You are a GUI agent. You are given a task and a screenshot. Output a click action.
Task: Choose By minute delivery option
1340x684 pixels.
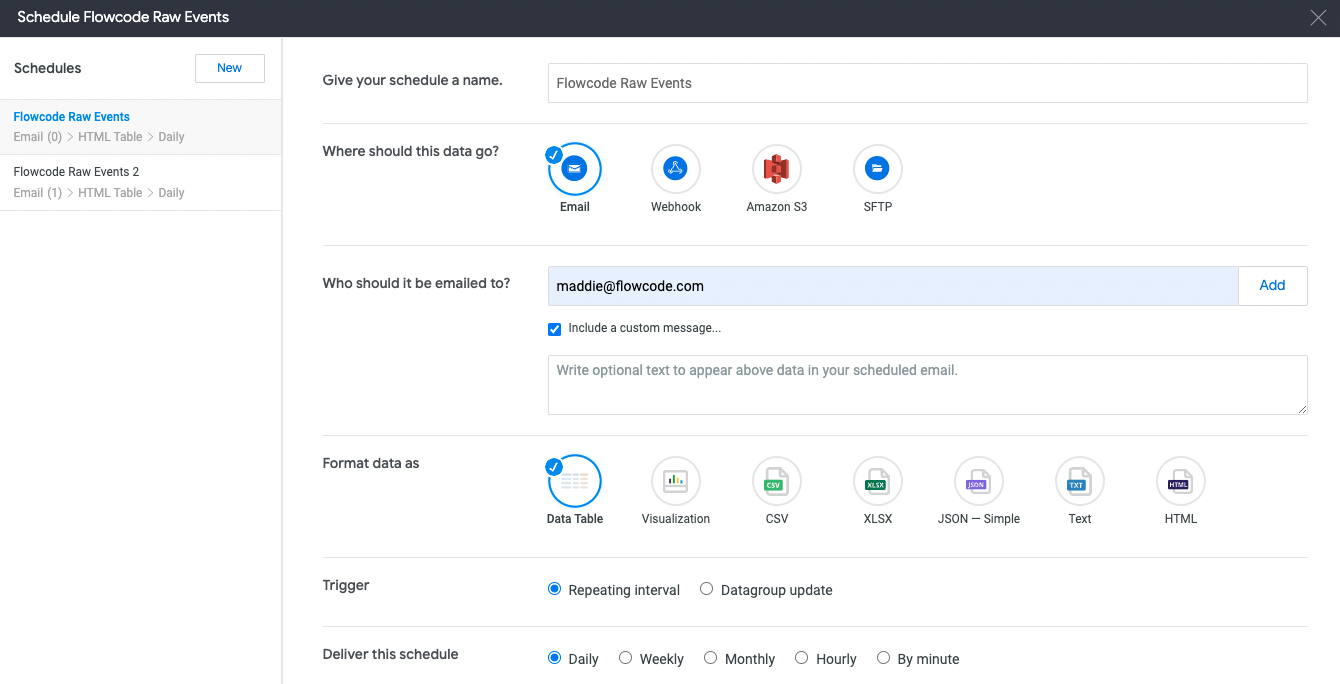[884, 659]
